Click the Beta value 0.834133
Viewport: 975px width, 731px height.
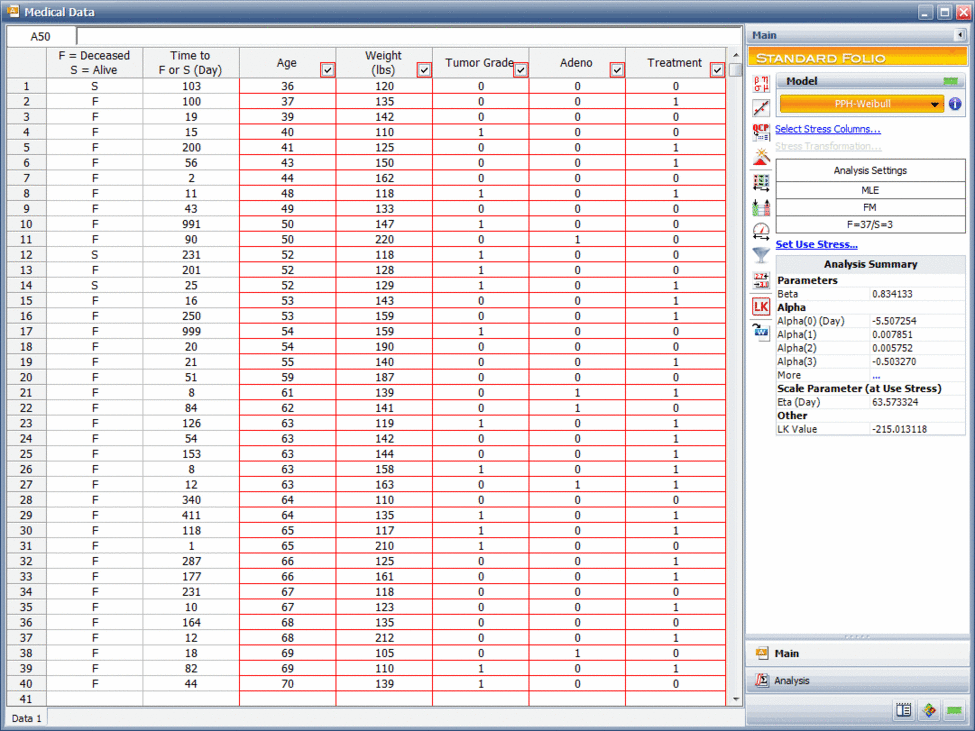tap(892, 294)
